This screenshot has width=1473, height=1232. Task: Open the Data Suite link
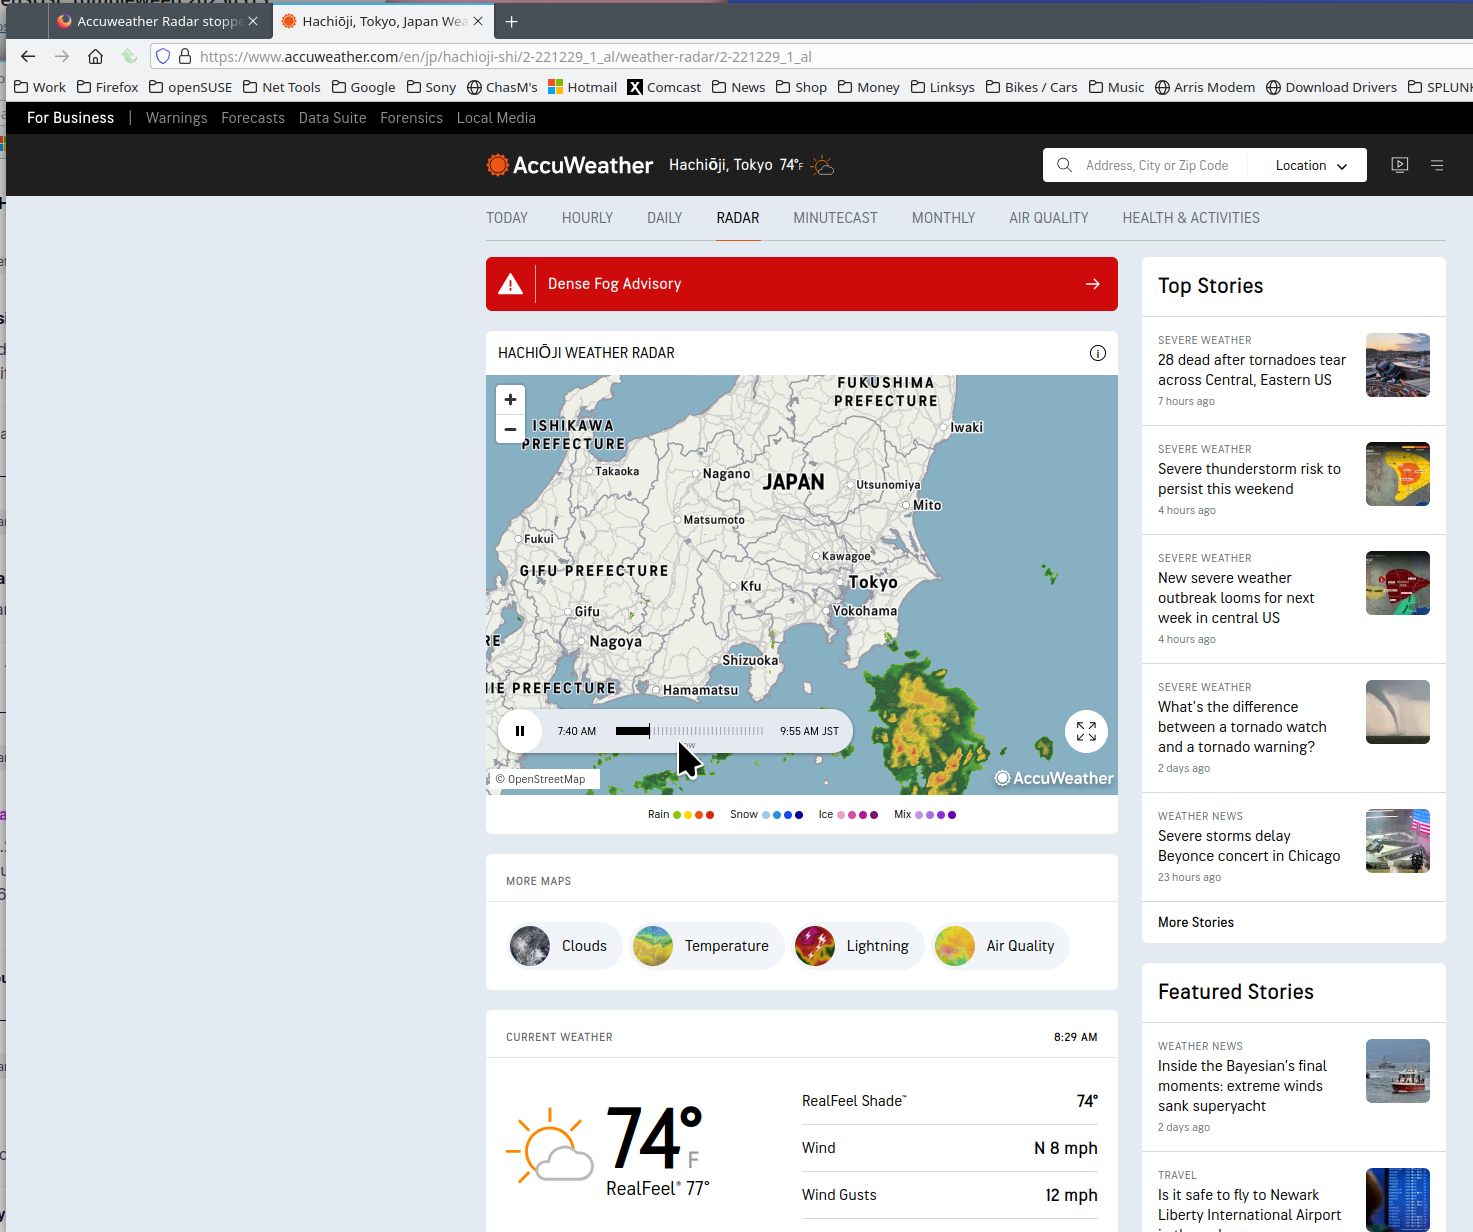pyautogui.click(x=332, y=118)
